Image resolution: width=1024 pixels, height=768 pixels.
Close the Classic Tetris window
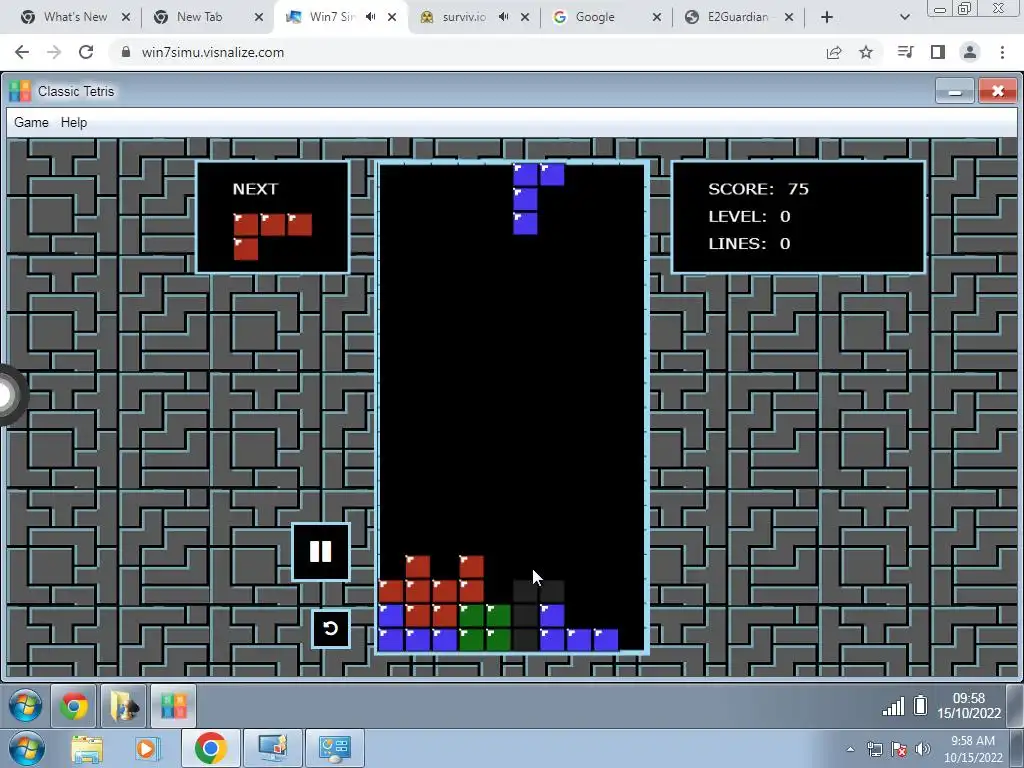[x=997, y=91]
